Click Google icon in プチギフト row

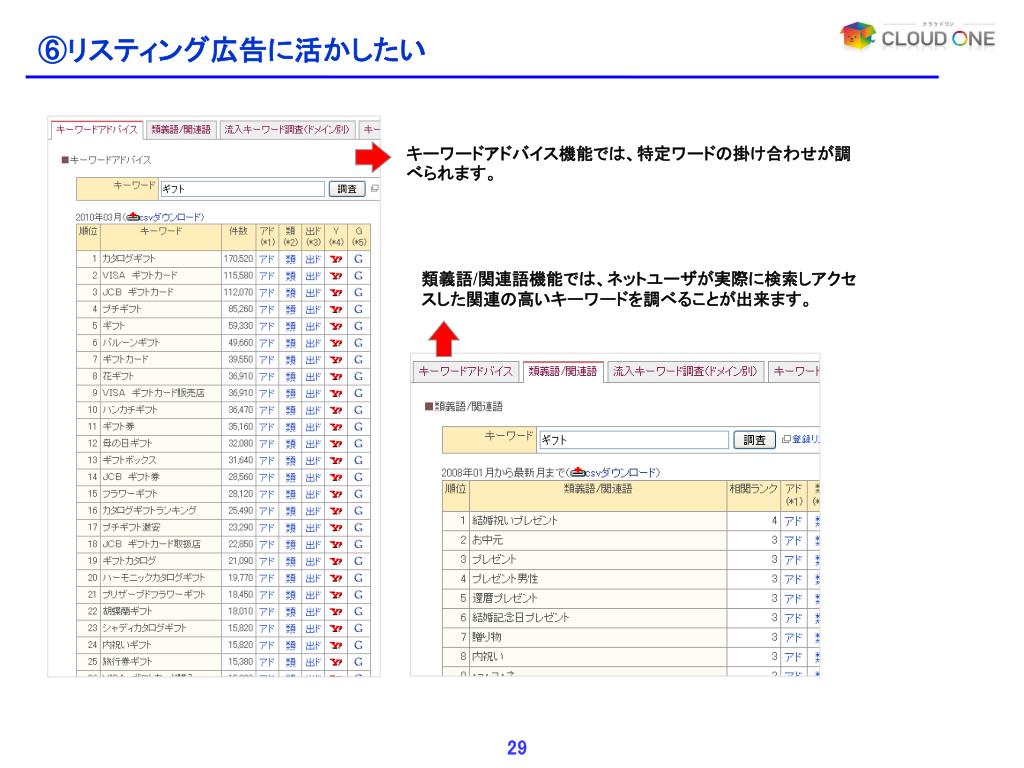[359, 309]
